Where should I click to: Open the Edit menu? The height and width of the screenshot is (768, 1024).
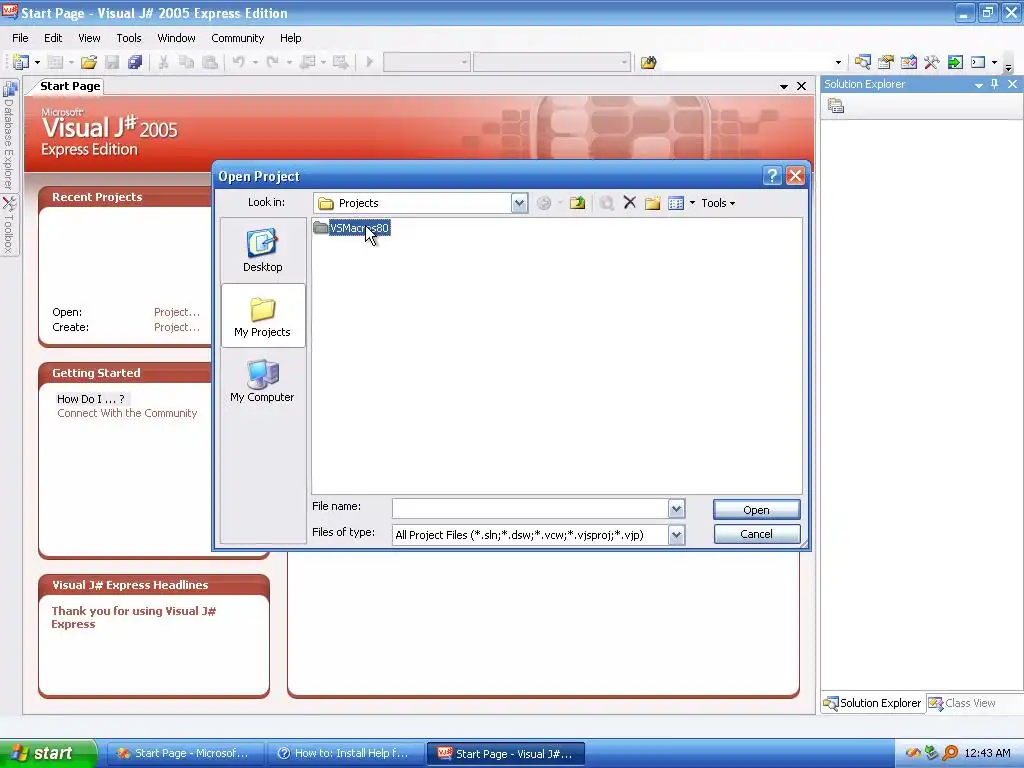53,38
